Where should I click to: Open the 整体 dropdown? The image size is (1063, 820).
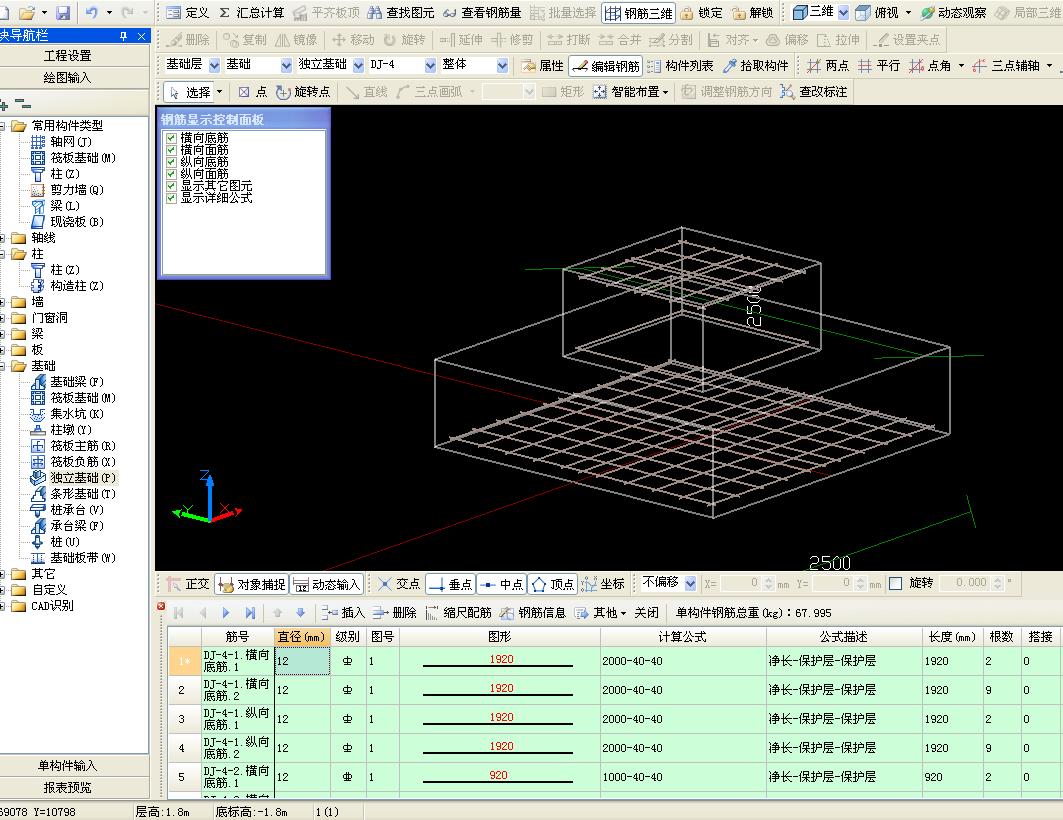point(502,66)
